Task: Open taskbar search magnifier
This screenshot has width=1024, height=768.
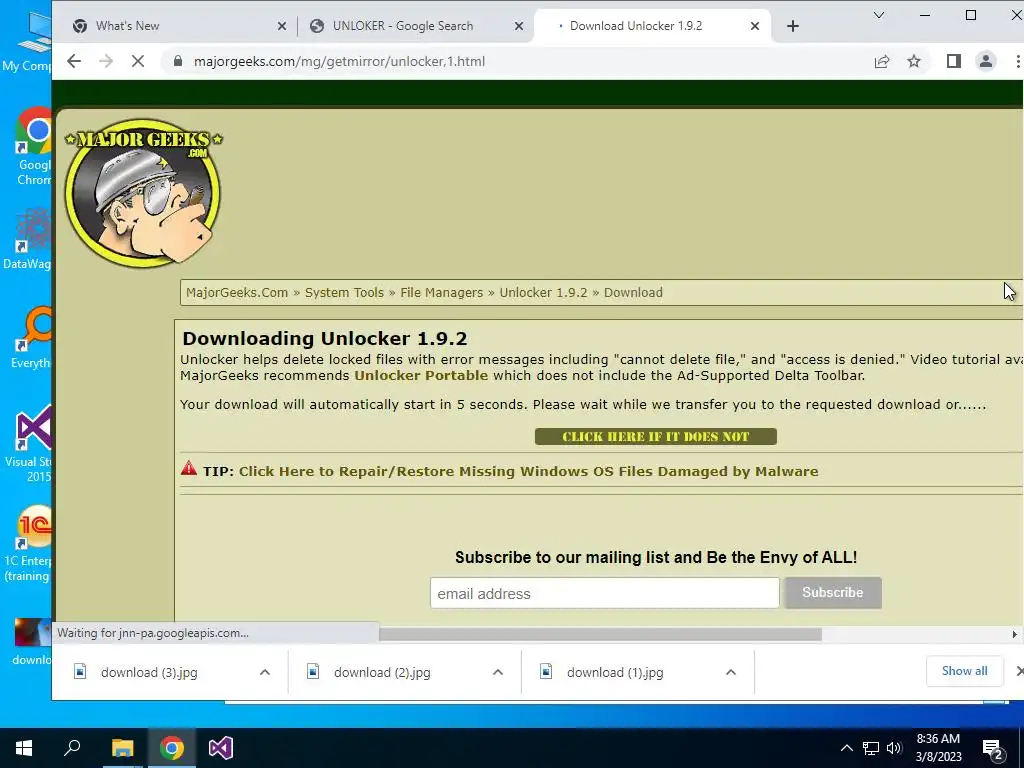Action: 72,748
